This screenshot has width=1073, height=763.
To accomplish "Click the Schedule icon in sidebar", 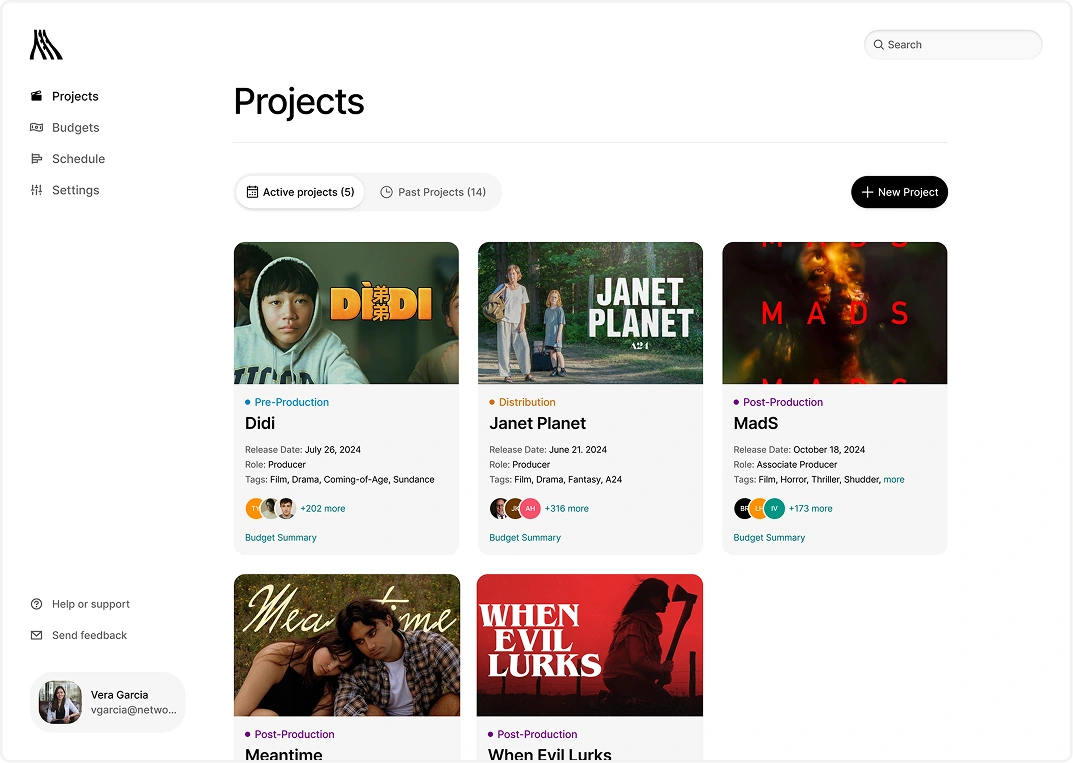I will (x=36, y=159).
